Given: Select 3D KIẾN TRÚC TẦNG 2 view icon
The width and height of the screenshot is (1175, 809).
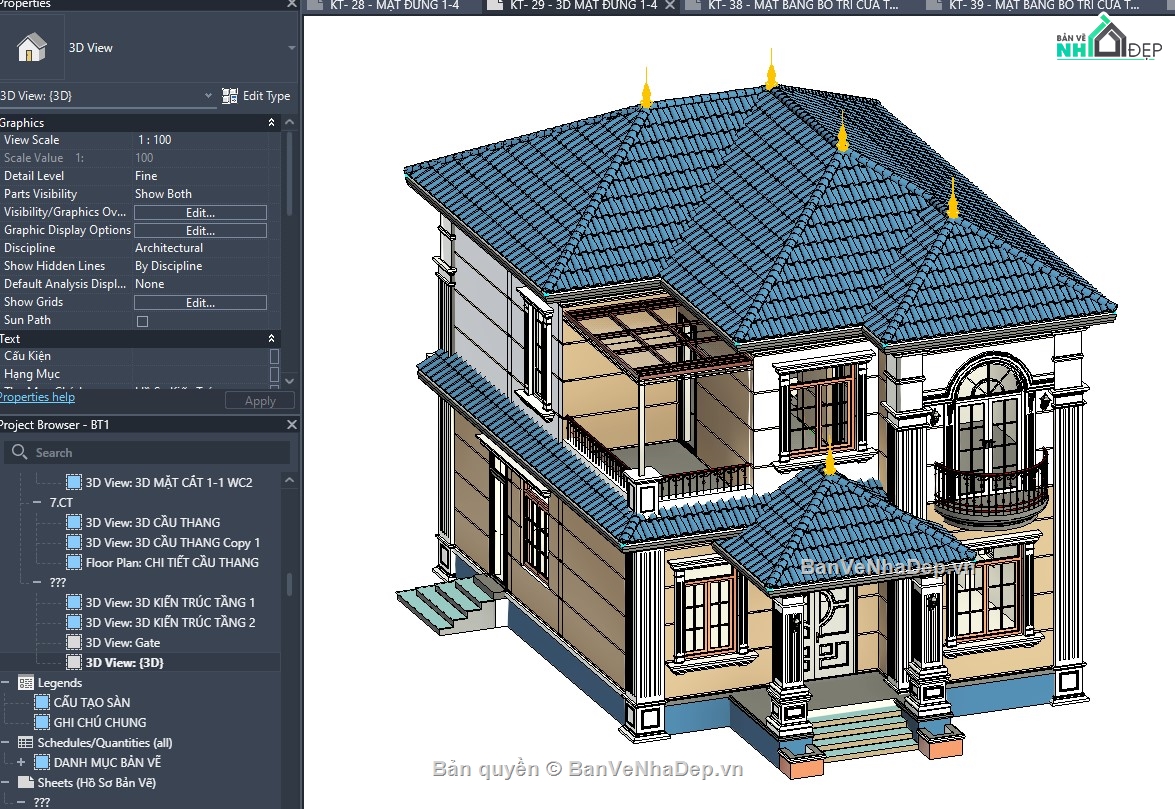Looking at the screenshot, I should (74, 622).
